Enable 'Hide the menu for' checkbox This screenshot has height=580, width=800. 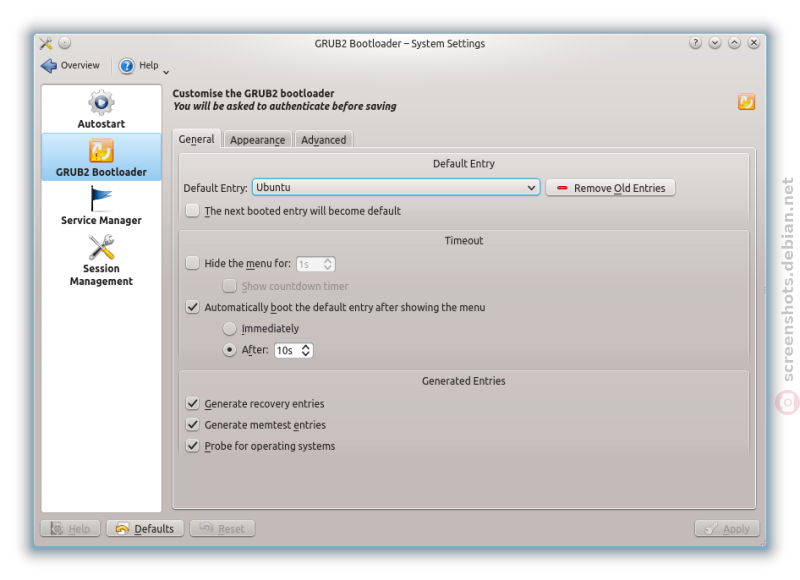[192, 263]
